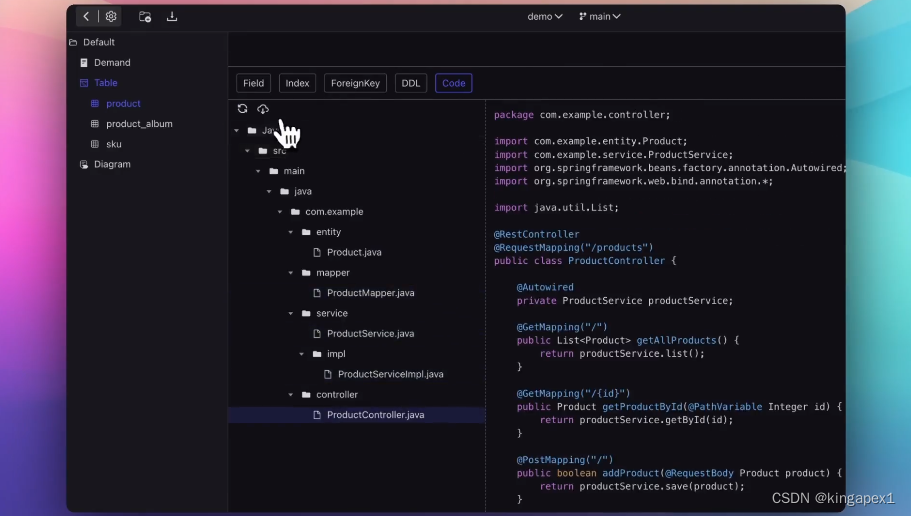
Task: Click the impl folder icon
Action: coord(317,354)
